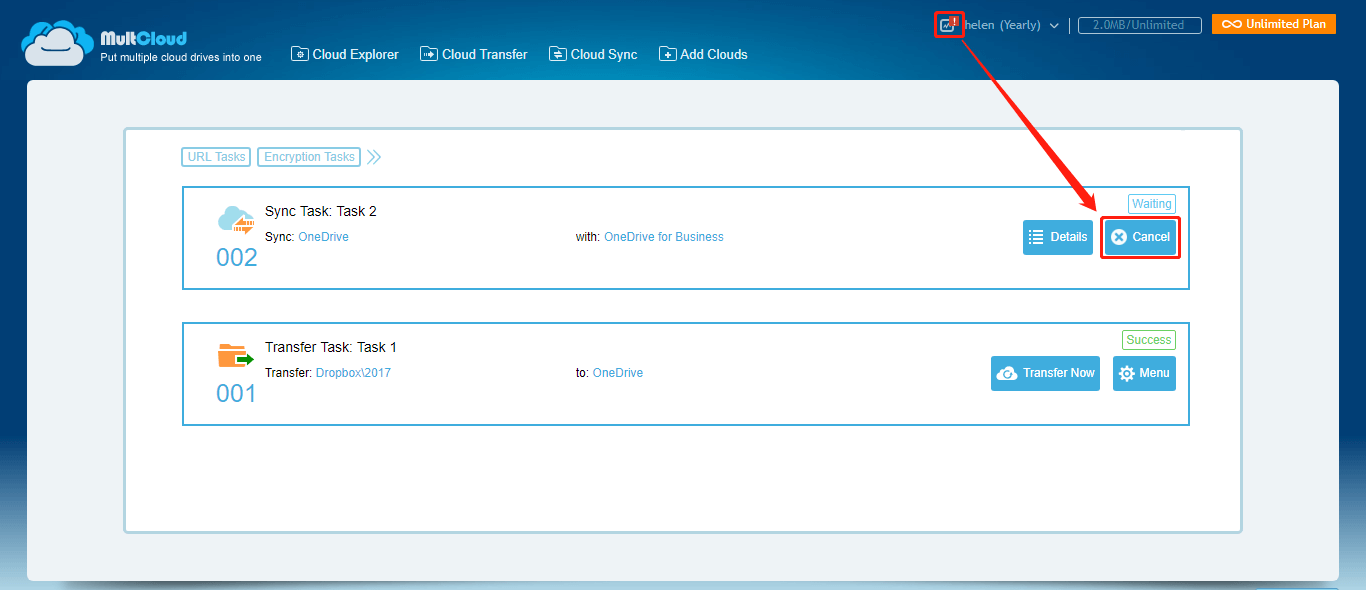
Task: Open Add Clouds from top navigation
Action: [x=703, y=54]
